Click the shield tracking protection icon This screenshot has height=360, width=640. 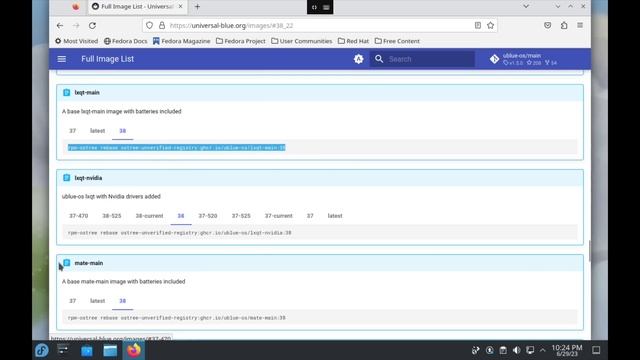[x=149, y=25]
